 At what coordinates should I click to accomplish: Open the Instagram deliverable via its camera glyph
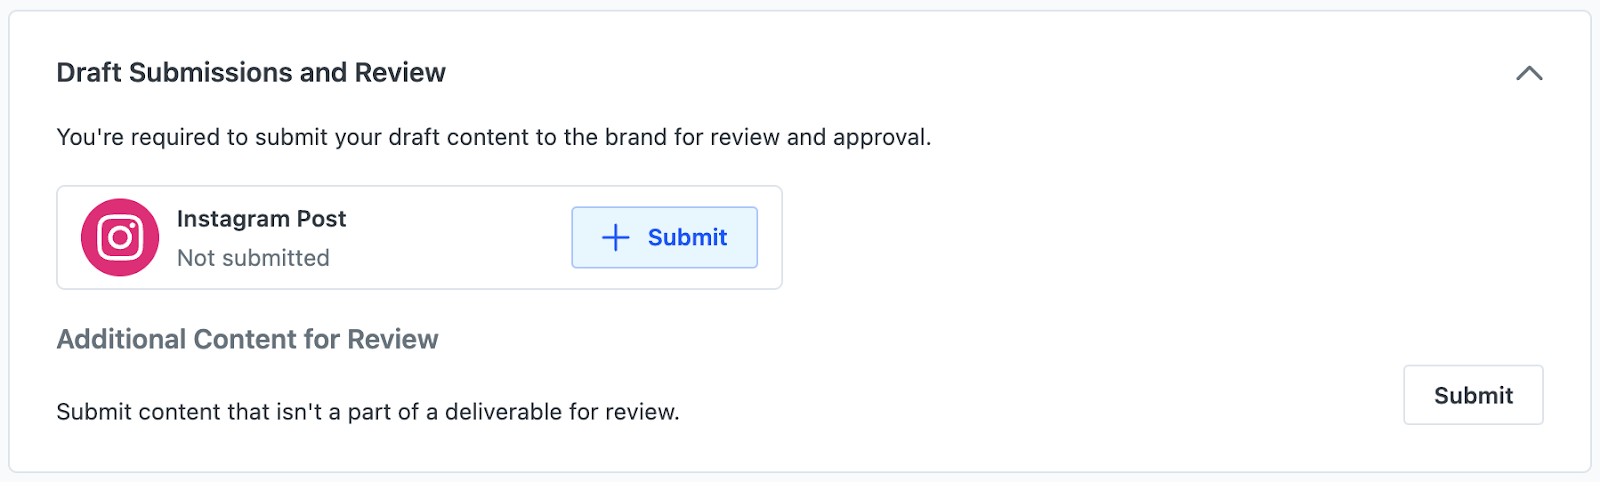click(120, 237)
